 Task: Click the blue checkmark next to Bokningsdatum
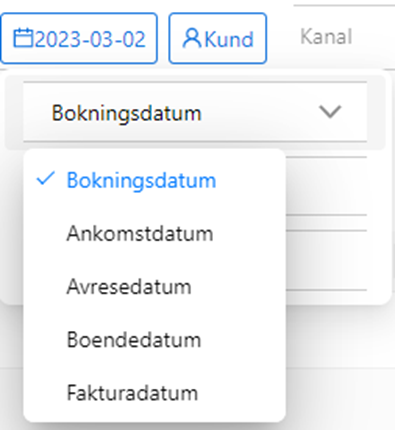45,179
